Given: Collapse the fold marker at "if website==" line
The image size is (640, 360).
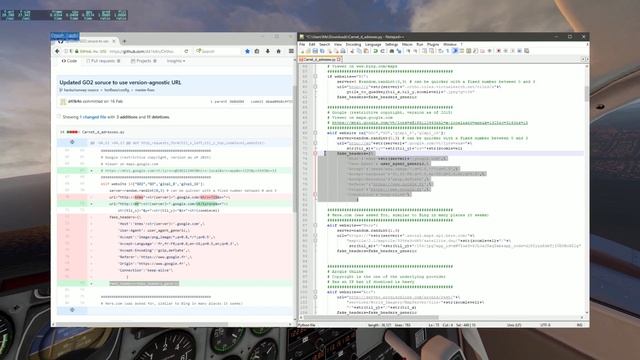Looking at the screenshot, I should coord(315,76).
